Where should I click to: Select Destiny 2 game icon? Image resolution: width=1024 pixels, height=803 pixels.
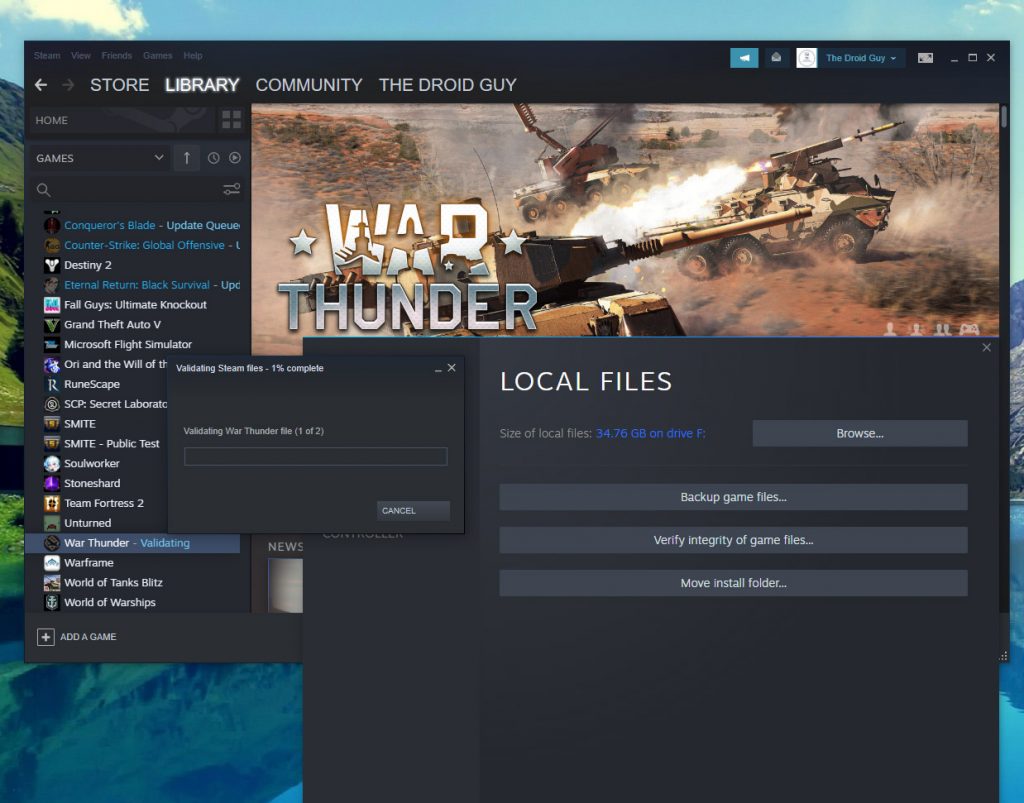coord(52,265)
